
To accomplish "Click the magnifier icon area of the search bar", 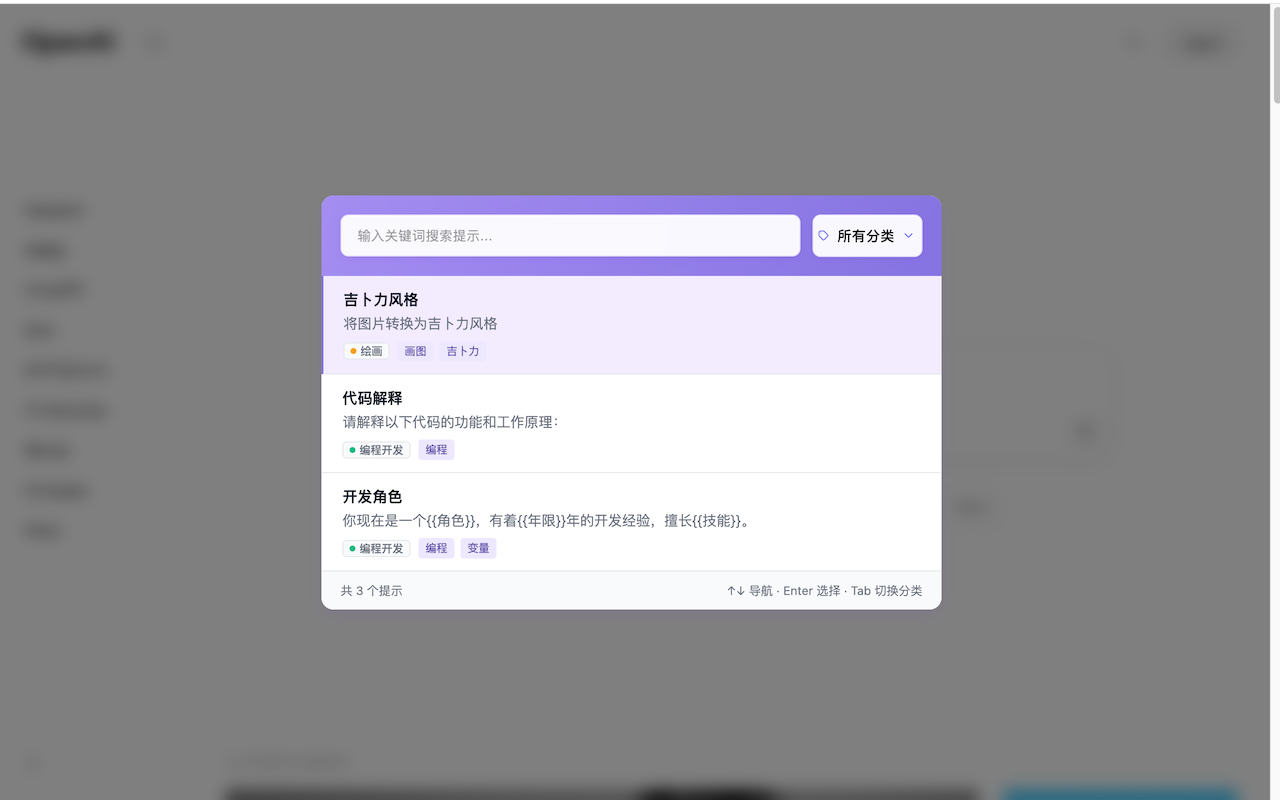I will point(360,235).
